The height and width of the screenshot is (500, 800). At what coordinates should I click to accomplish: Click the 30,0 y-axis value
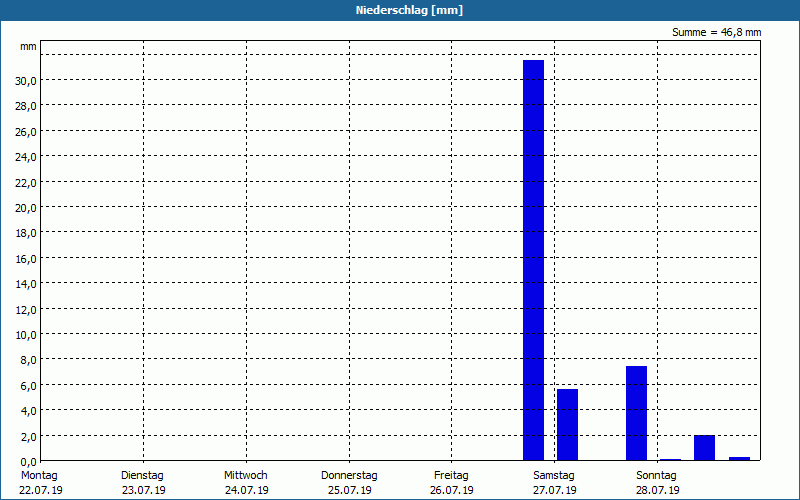[26, 81]
